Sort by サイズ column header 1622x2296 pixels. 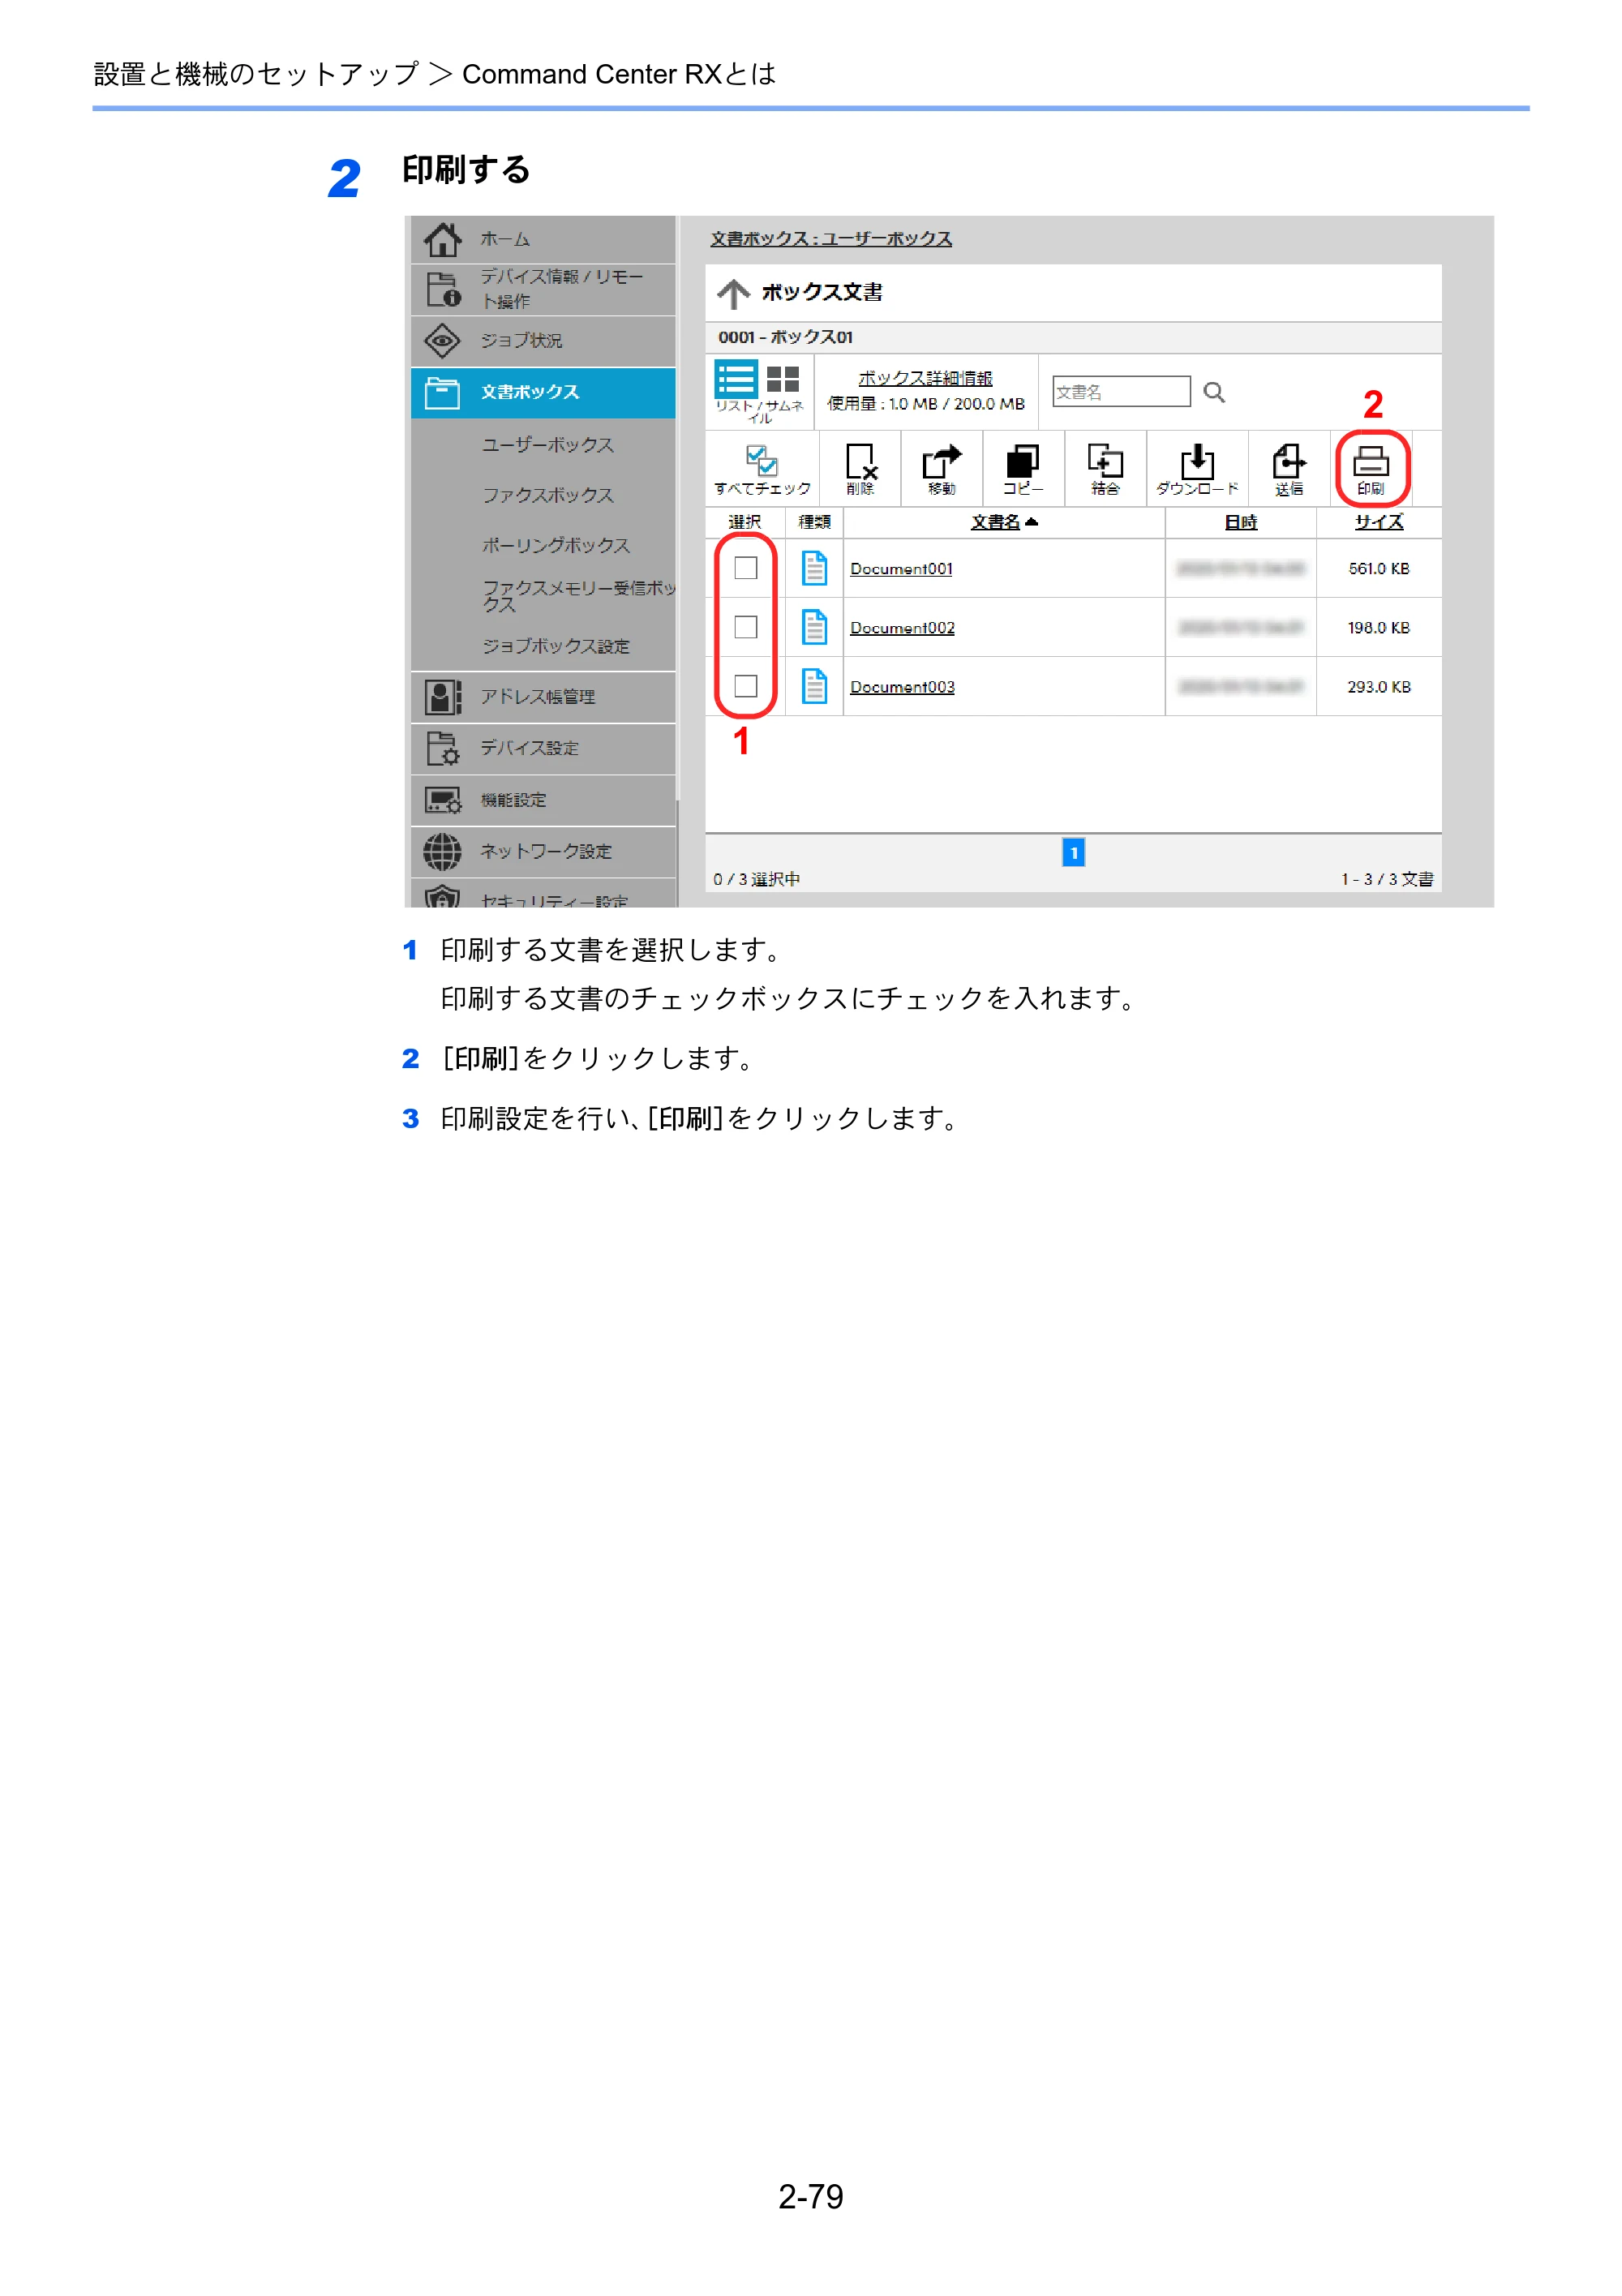1379,522
